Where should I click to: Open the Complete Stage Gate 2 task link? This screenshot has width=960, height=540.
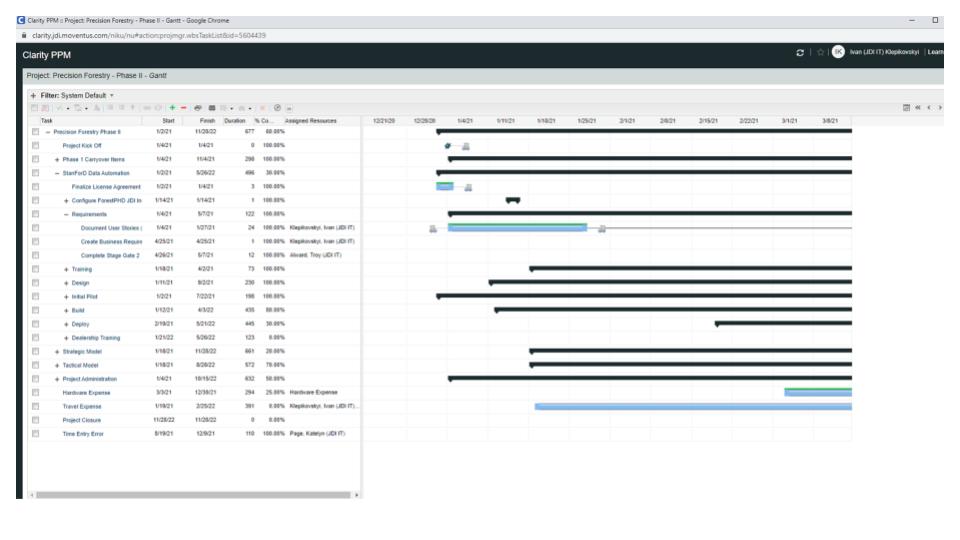(x=110, y=255)
